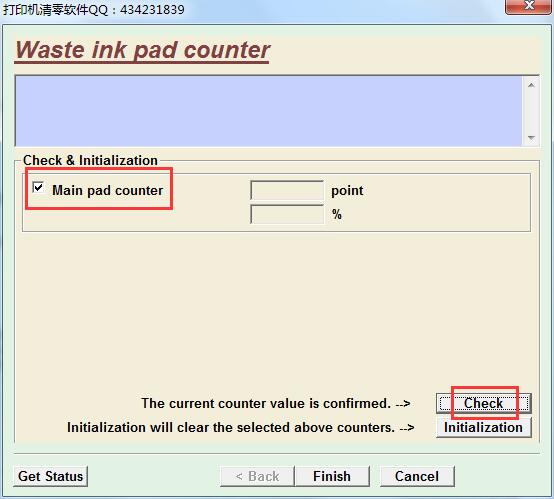Screen dimensions: 554x499
Task: Click the Initialization button
Action: click(x=484, y=427)
